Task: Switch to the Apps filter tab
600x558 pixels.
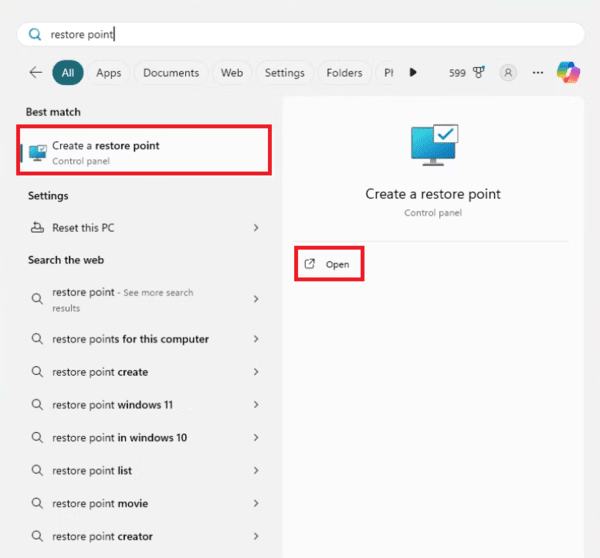Action: (x=109, y=72)
